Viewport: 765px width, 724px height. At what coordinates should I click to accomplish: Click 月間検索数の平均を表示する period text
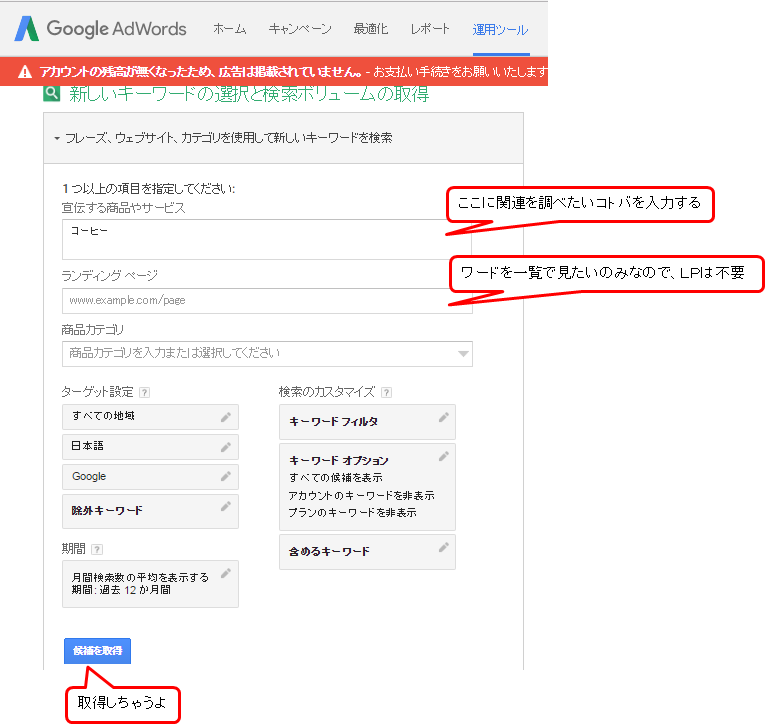click(x=140, y=578)
